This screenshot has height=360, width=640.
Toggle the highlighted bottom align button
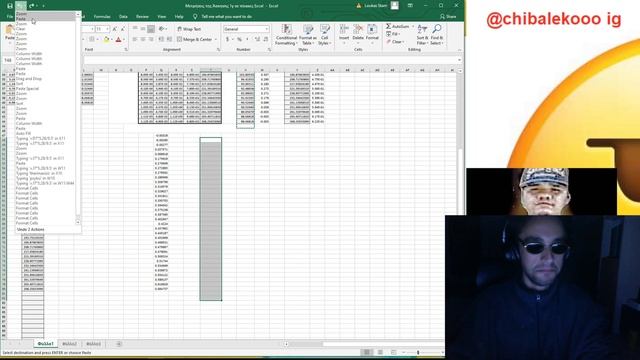point(151,29)
